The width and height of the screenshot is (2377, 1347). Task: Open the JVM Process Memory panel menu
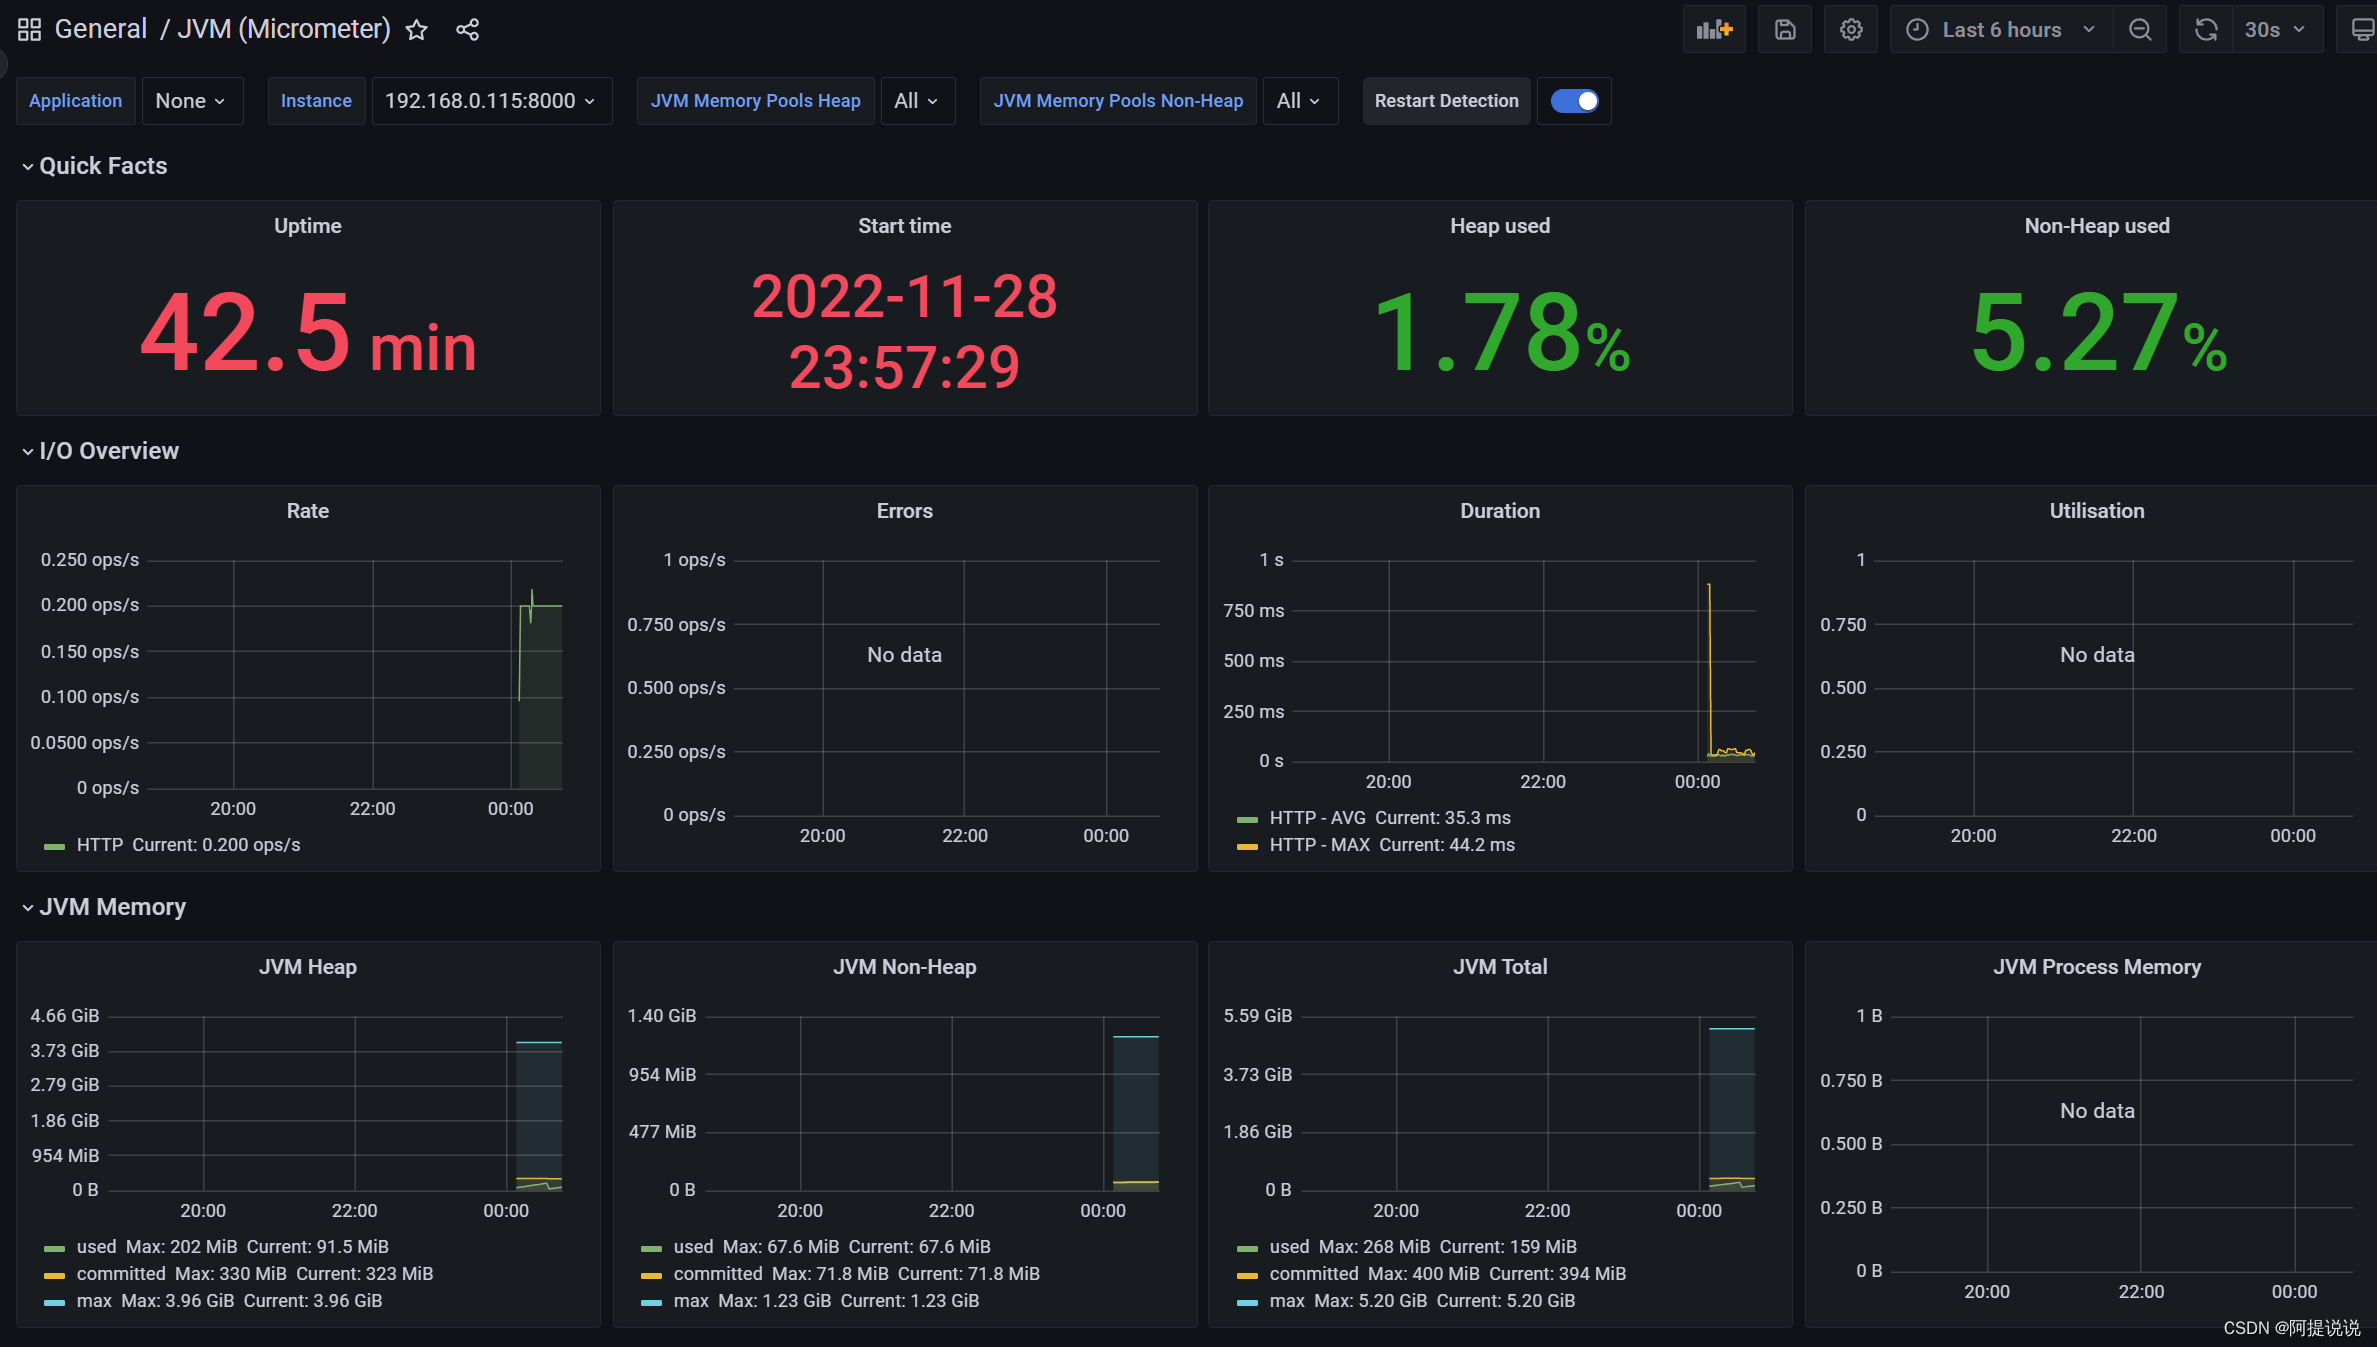click(2097, 967)
